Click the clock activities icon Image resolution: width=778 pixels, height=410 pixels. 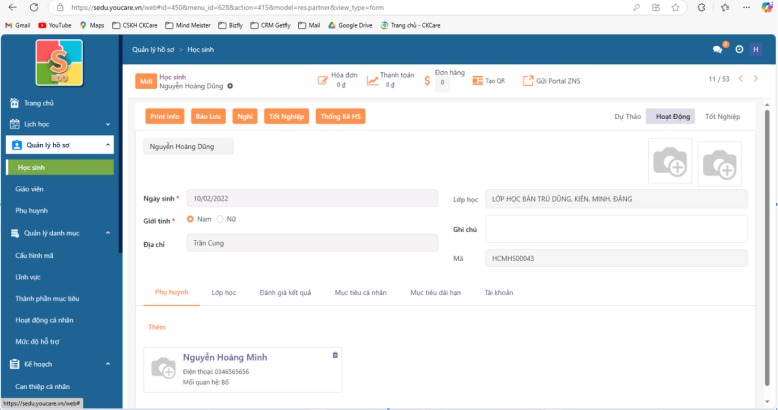pyautogui.click(x=739, y=49)
